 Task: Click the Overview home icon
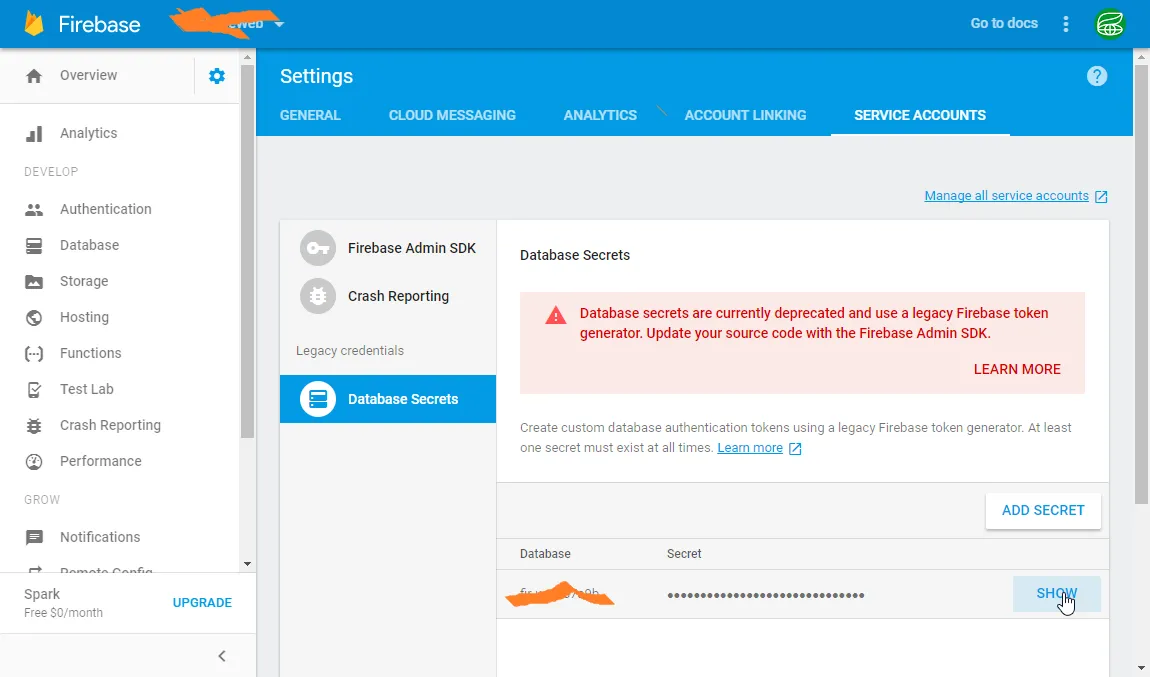coord(34,76)
